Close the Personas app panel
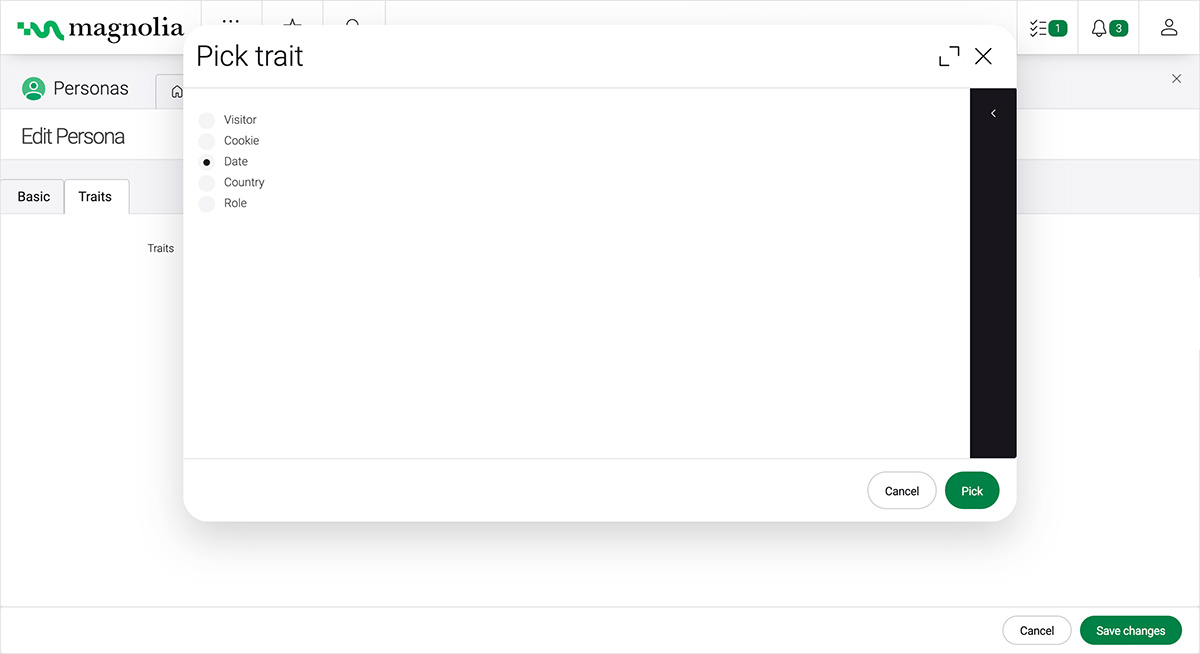 [x=1176, y=79]
